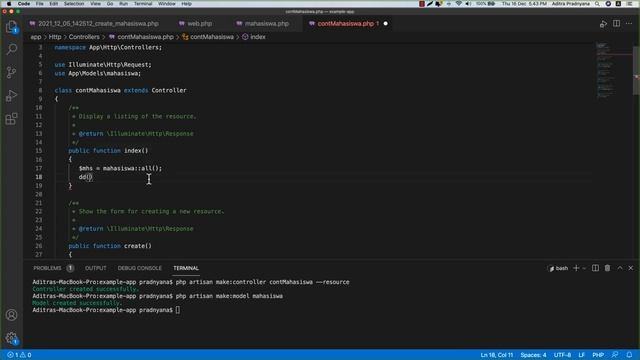Screen dimensions: 640x360
Task: Open the Run menu
Action: click(x=124, y=4)
